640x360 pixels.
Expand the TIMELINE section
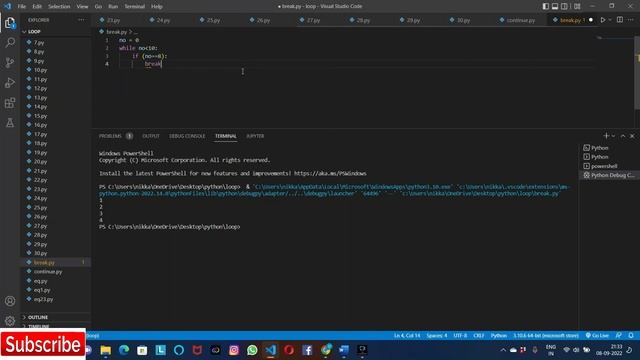point(39,326)
